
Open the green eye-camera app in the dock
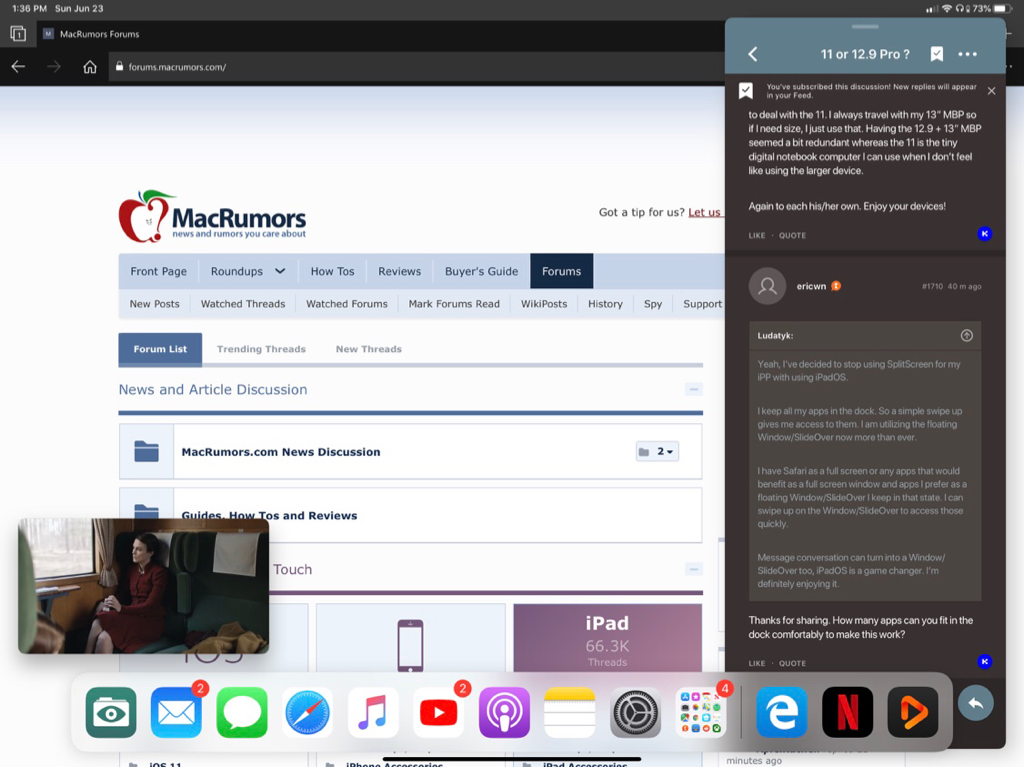pos(111,712)
